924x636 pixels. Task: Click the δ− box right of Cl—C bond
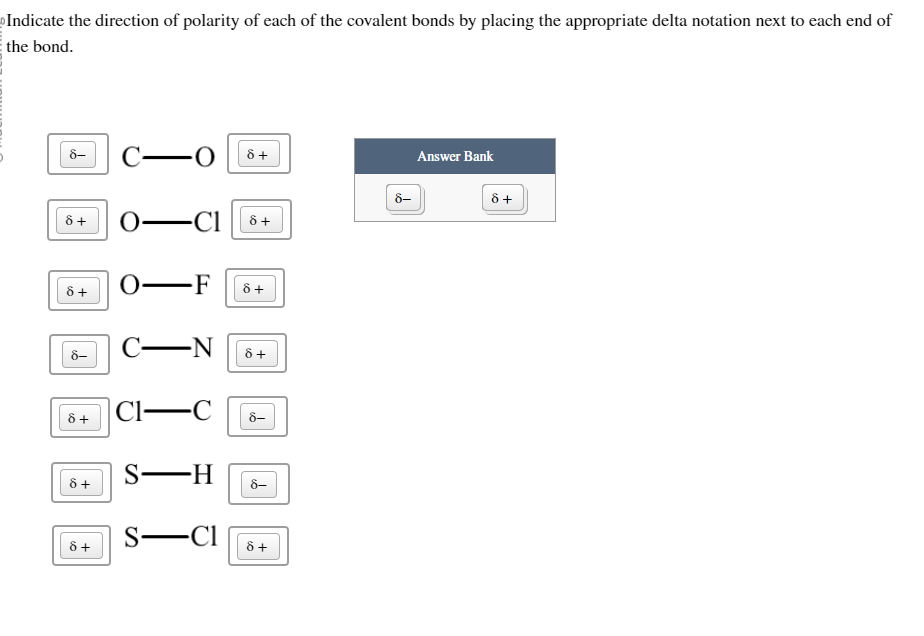260,416
